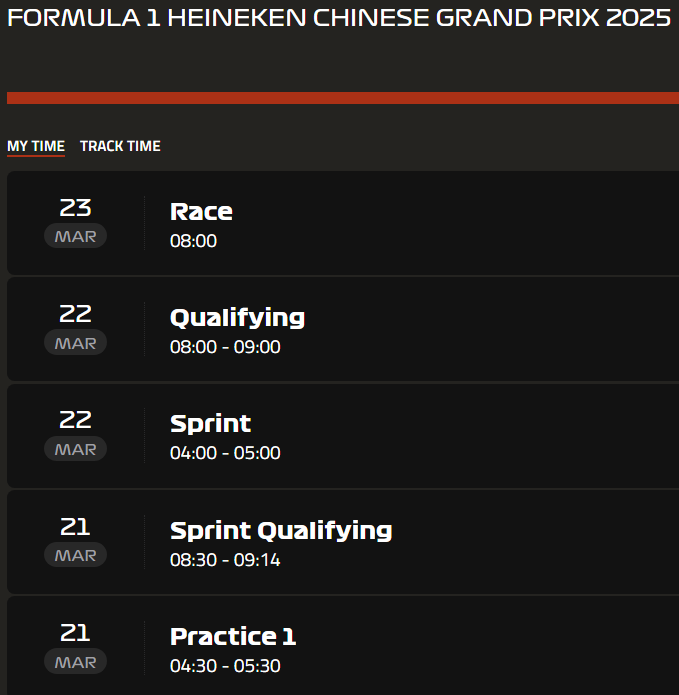Open the Race session row
The width and height of the screenshot is (679, 695).
(343, 223)
